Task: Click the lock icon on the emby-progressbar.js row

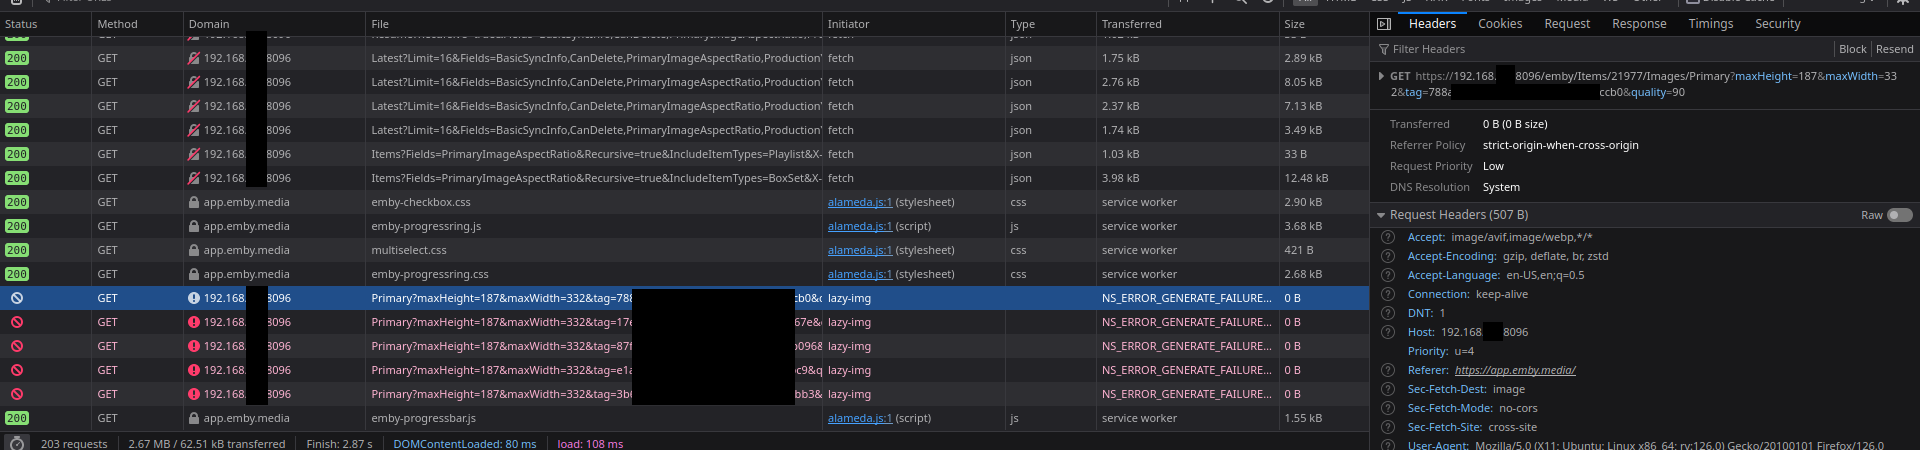Action: 194,418
